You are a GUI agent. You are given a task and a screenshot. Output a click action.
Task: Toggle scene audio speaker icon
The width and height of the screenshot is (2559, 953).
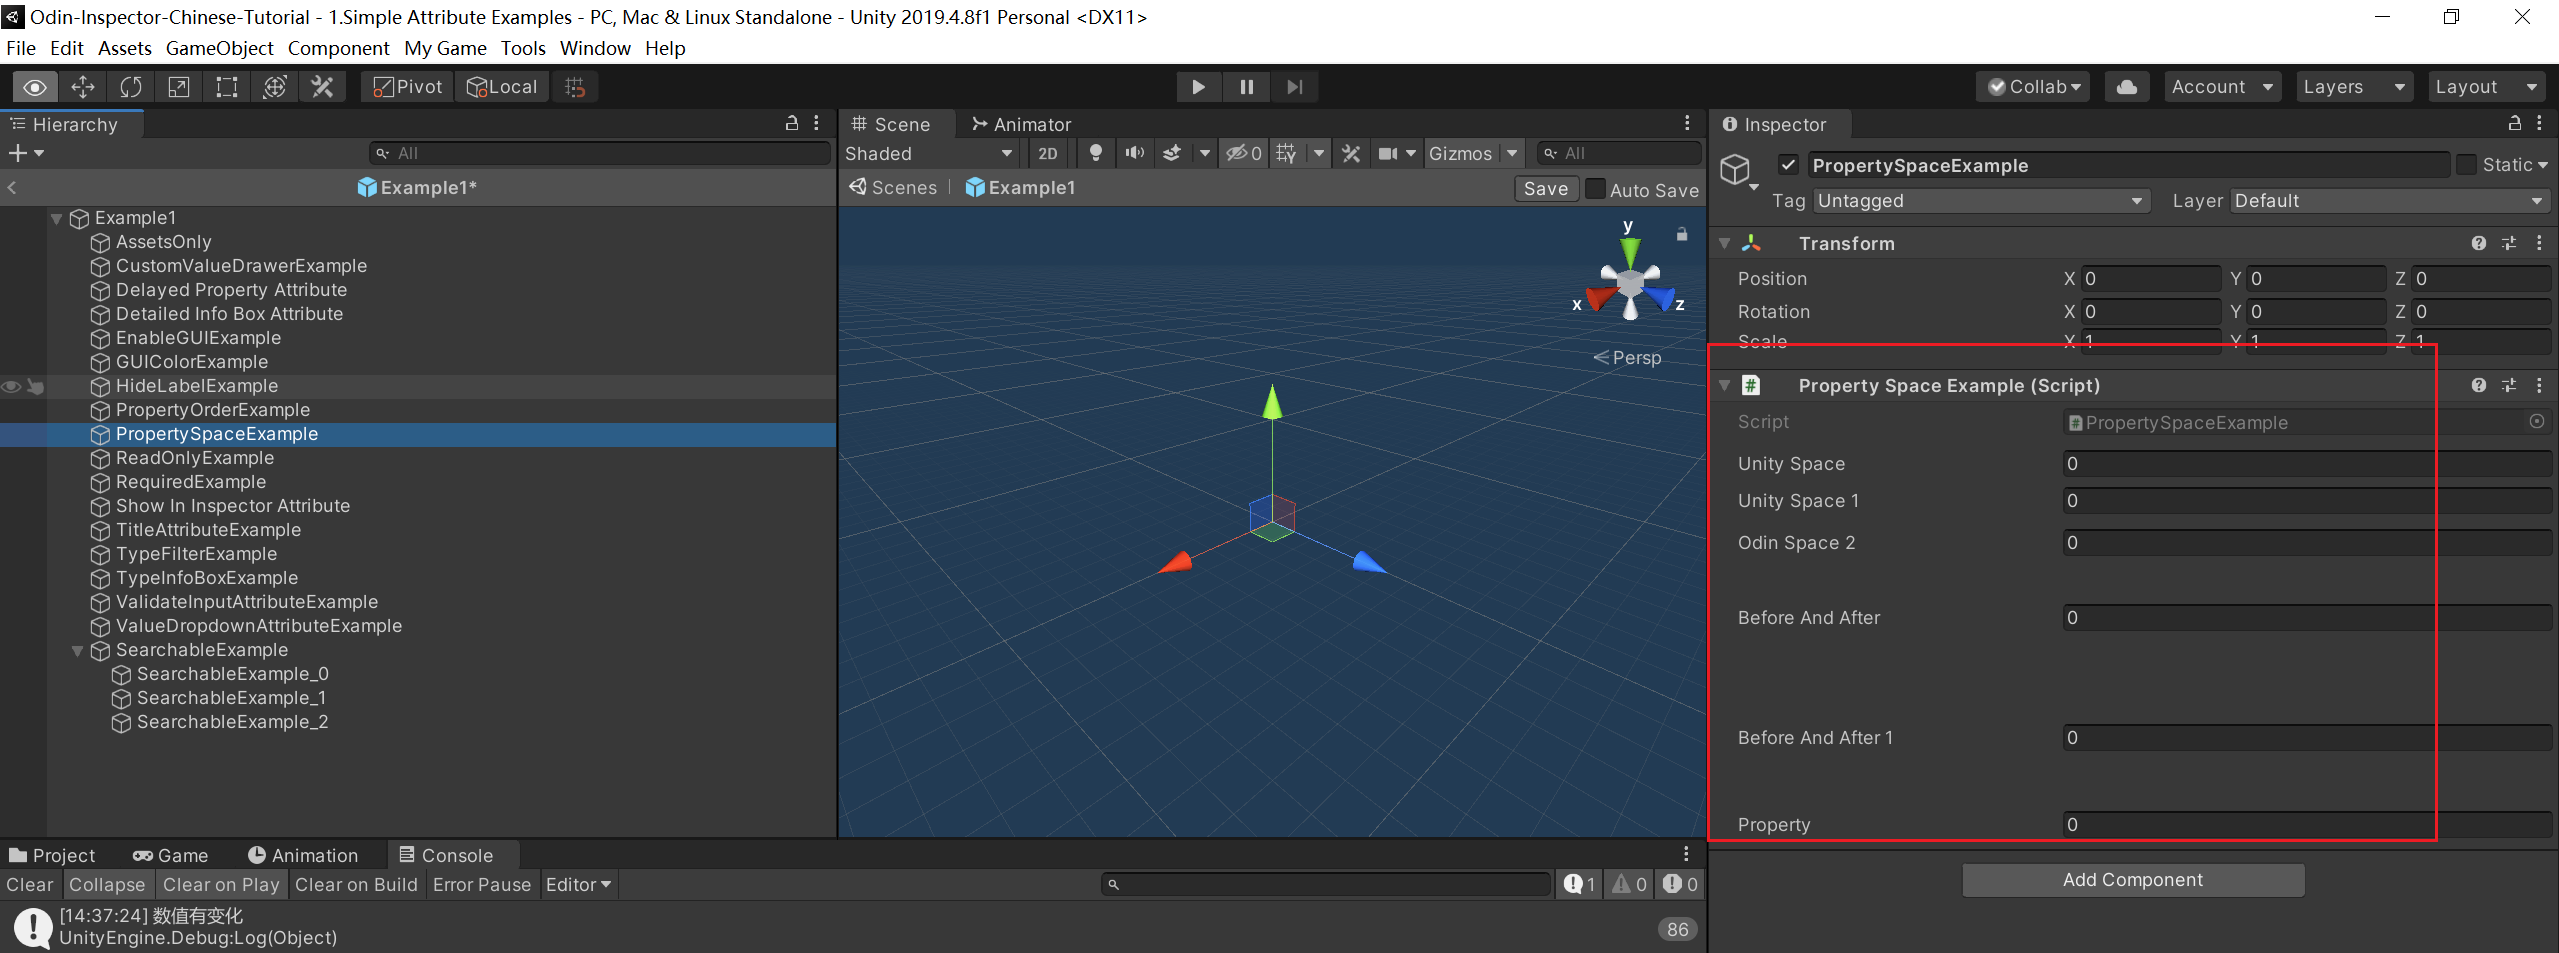(1134, 153)
